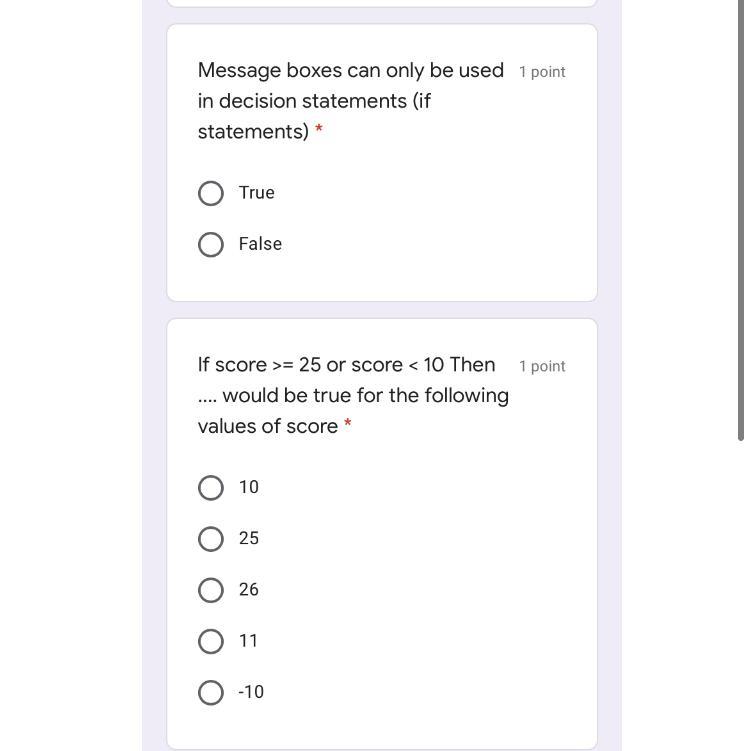Choose the radio circle for 10
Screen dimensions: 750x751
(211, 488)
